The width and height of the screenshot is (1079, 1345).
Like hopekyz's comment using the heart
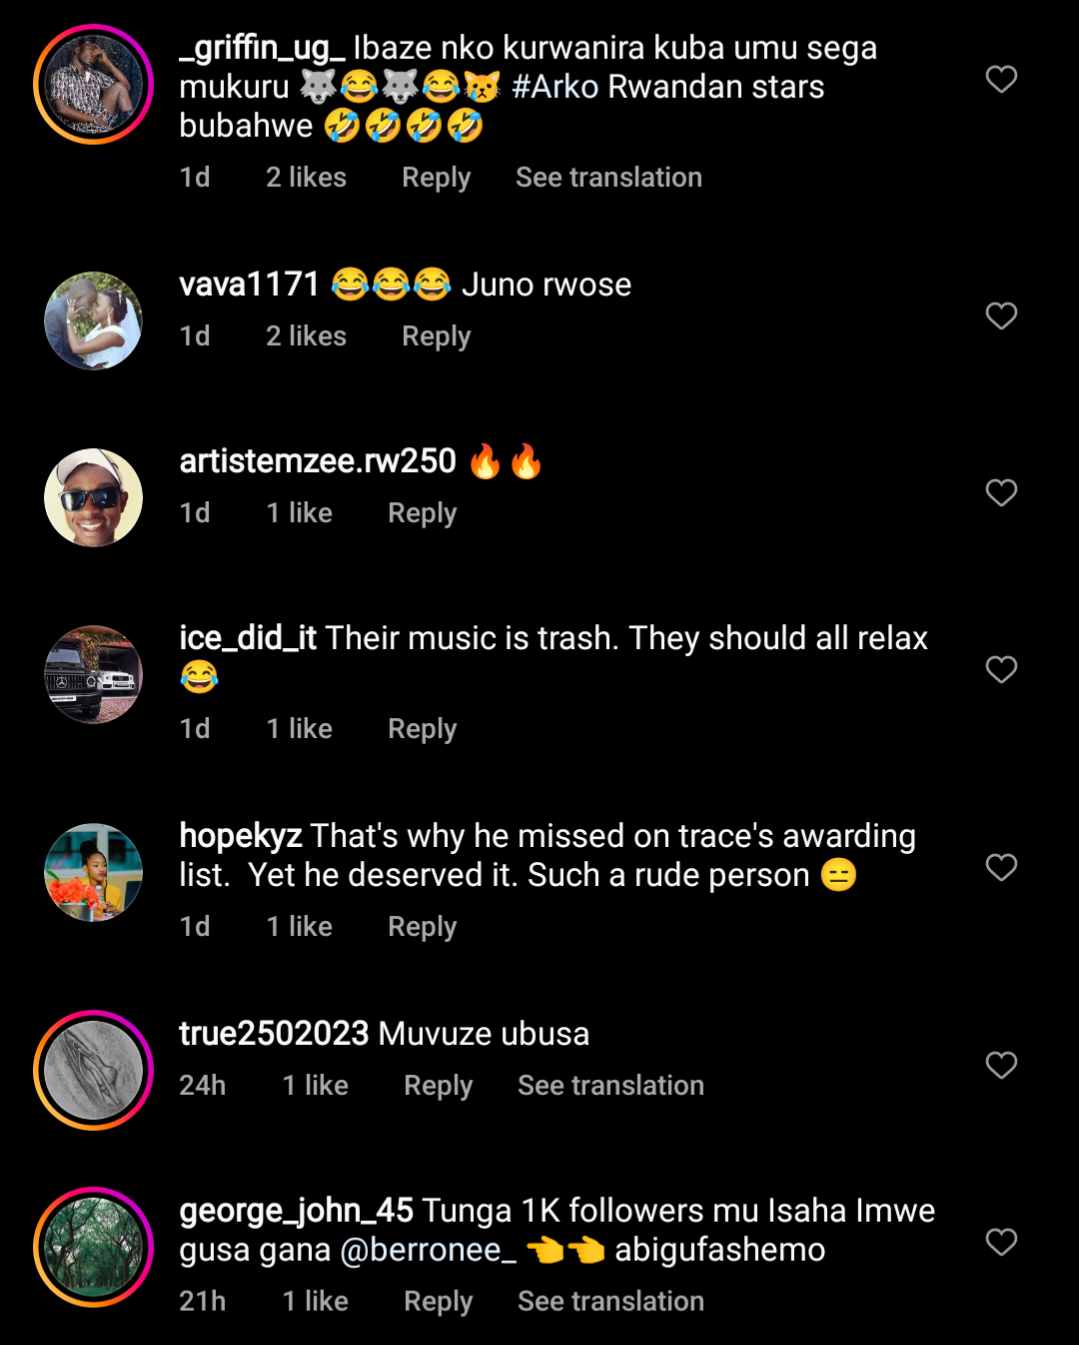coord(1001,867)
